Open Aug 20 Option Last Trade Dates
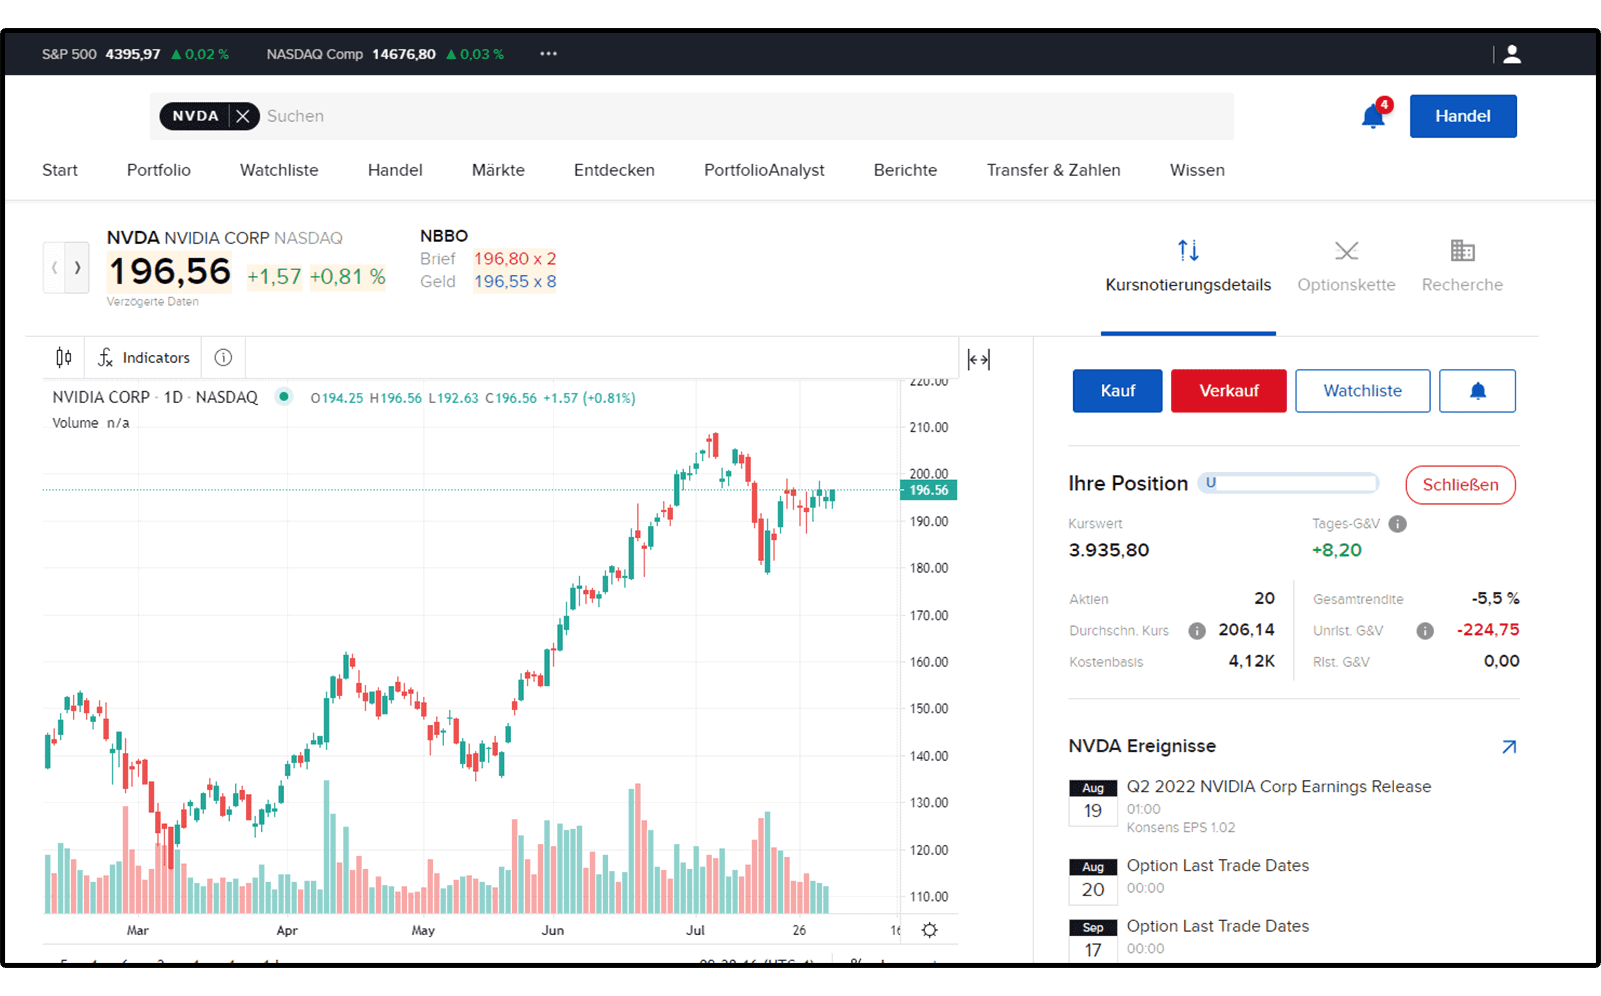This screenshot has height=996, width=1601. [1218, 866]
